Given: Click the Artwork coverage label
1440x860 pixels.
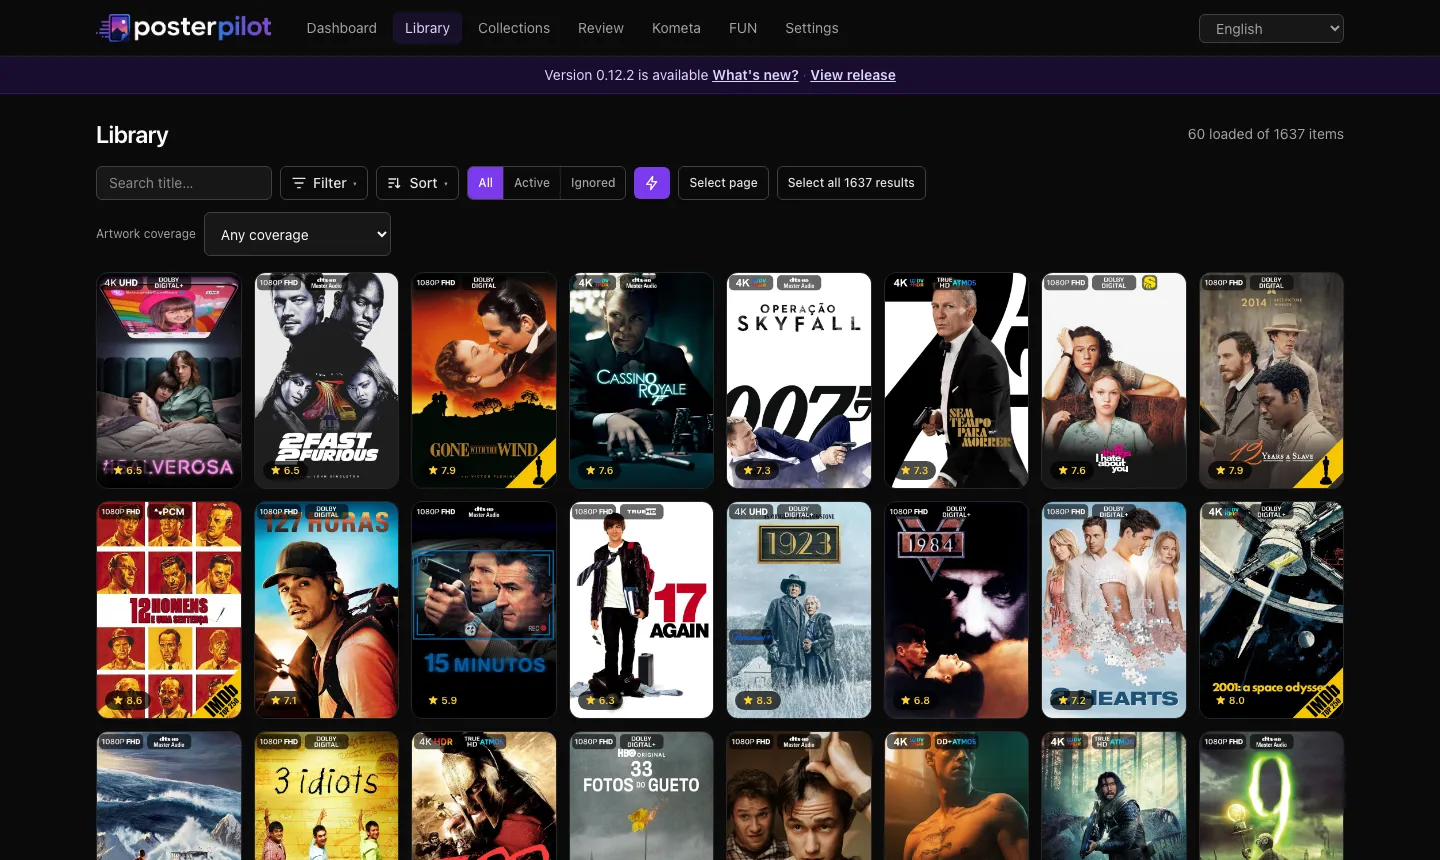Looking at the screenshot, I should pos(146,234).
